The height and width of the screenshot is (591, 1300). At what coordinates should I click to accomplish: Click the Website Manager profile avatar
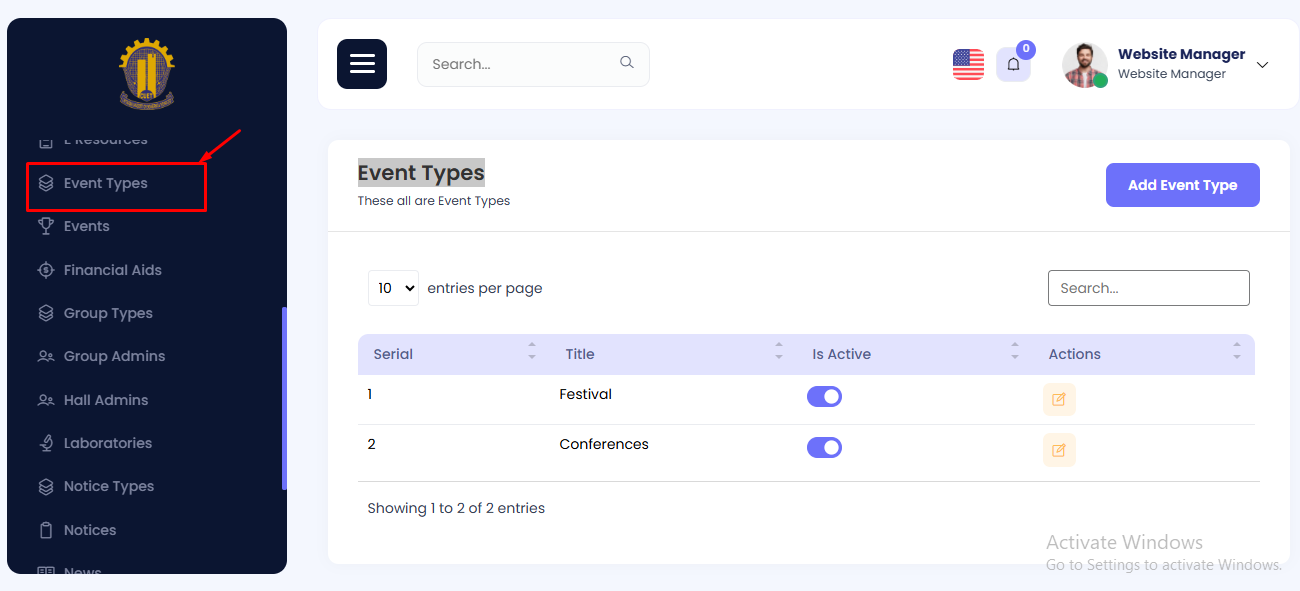1084,65
